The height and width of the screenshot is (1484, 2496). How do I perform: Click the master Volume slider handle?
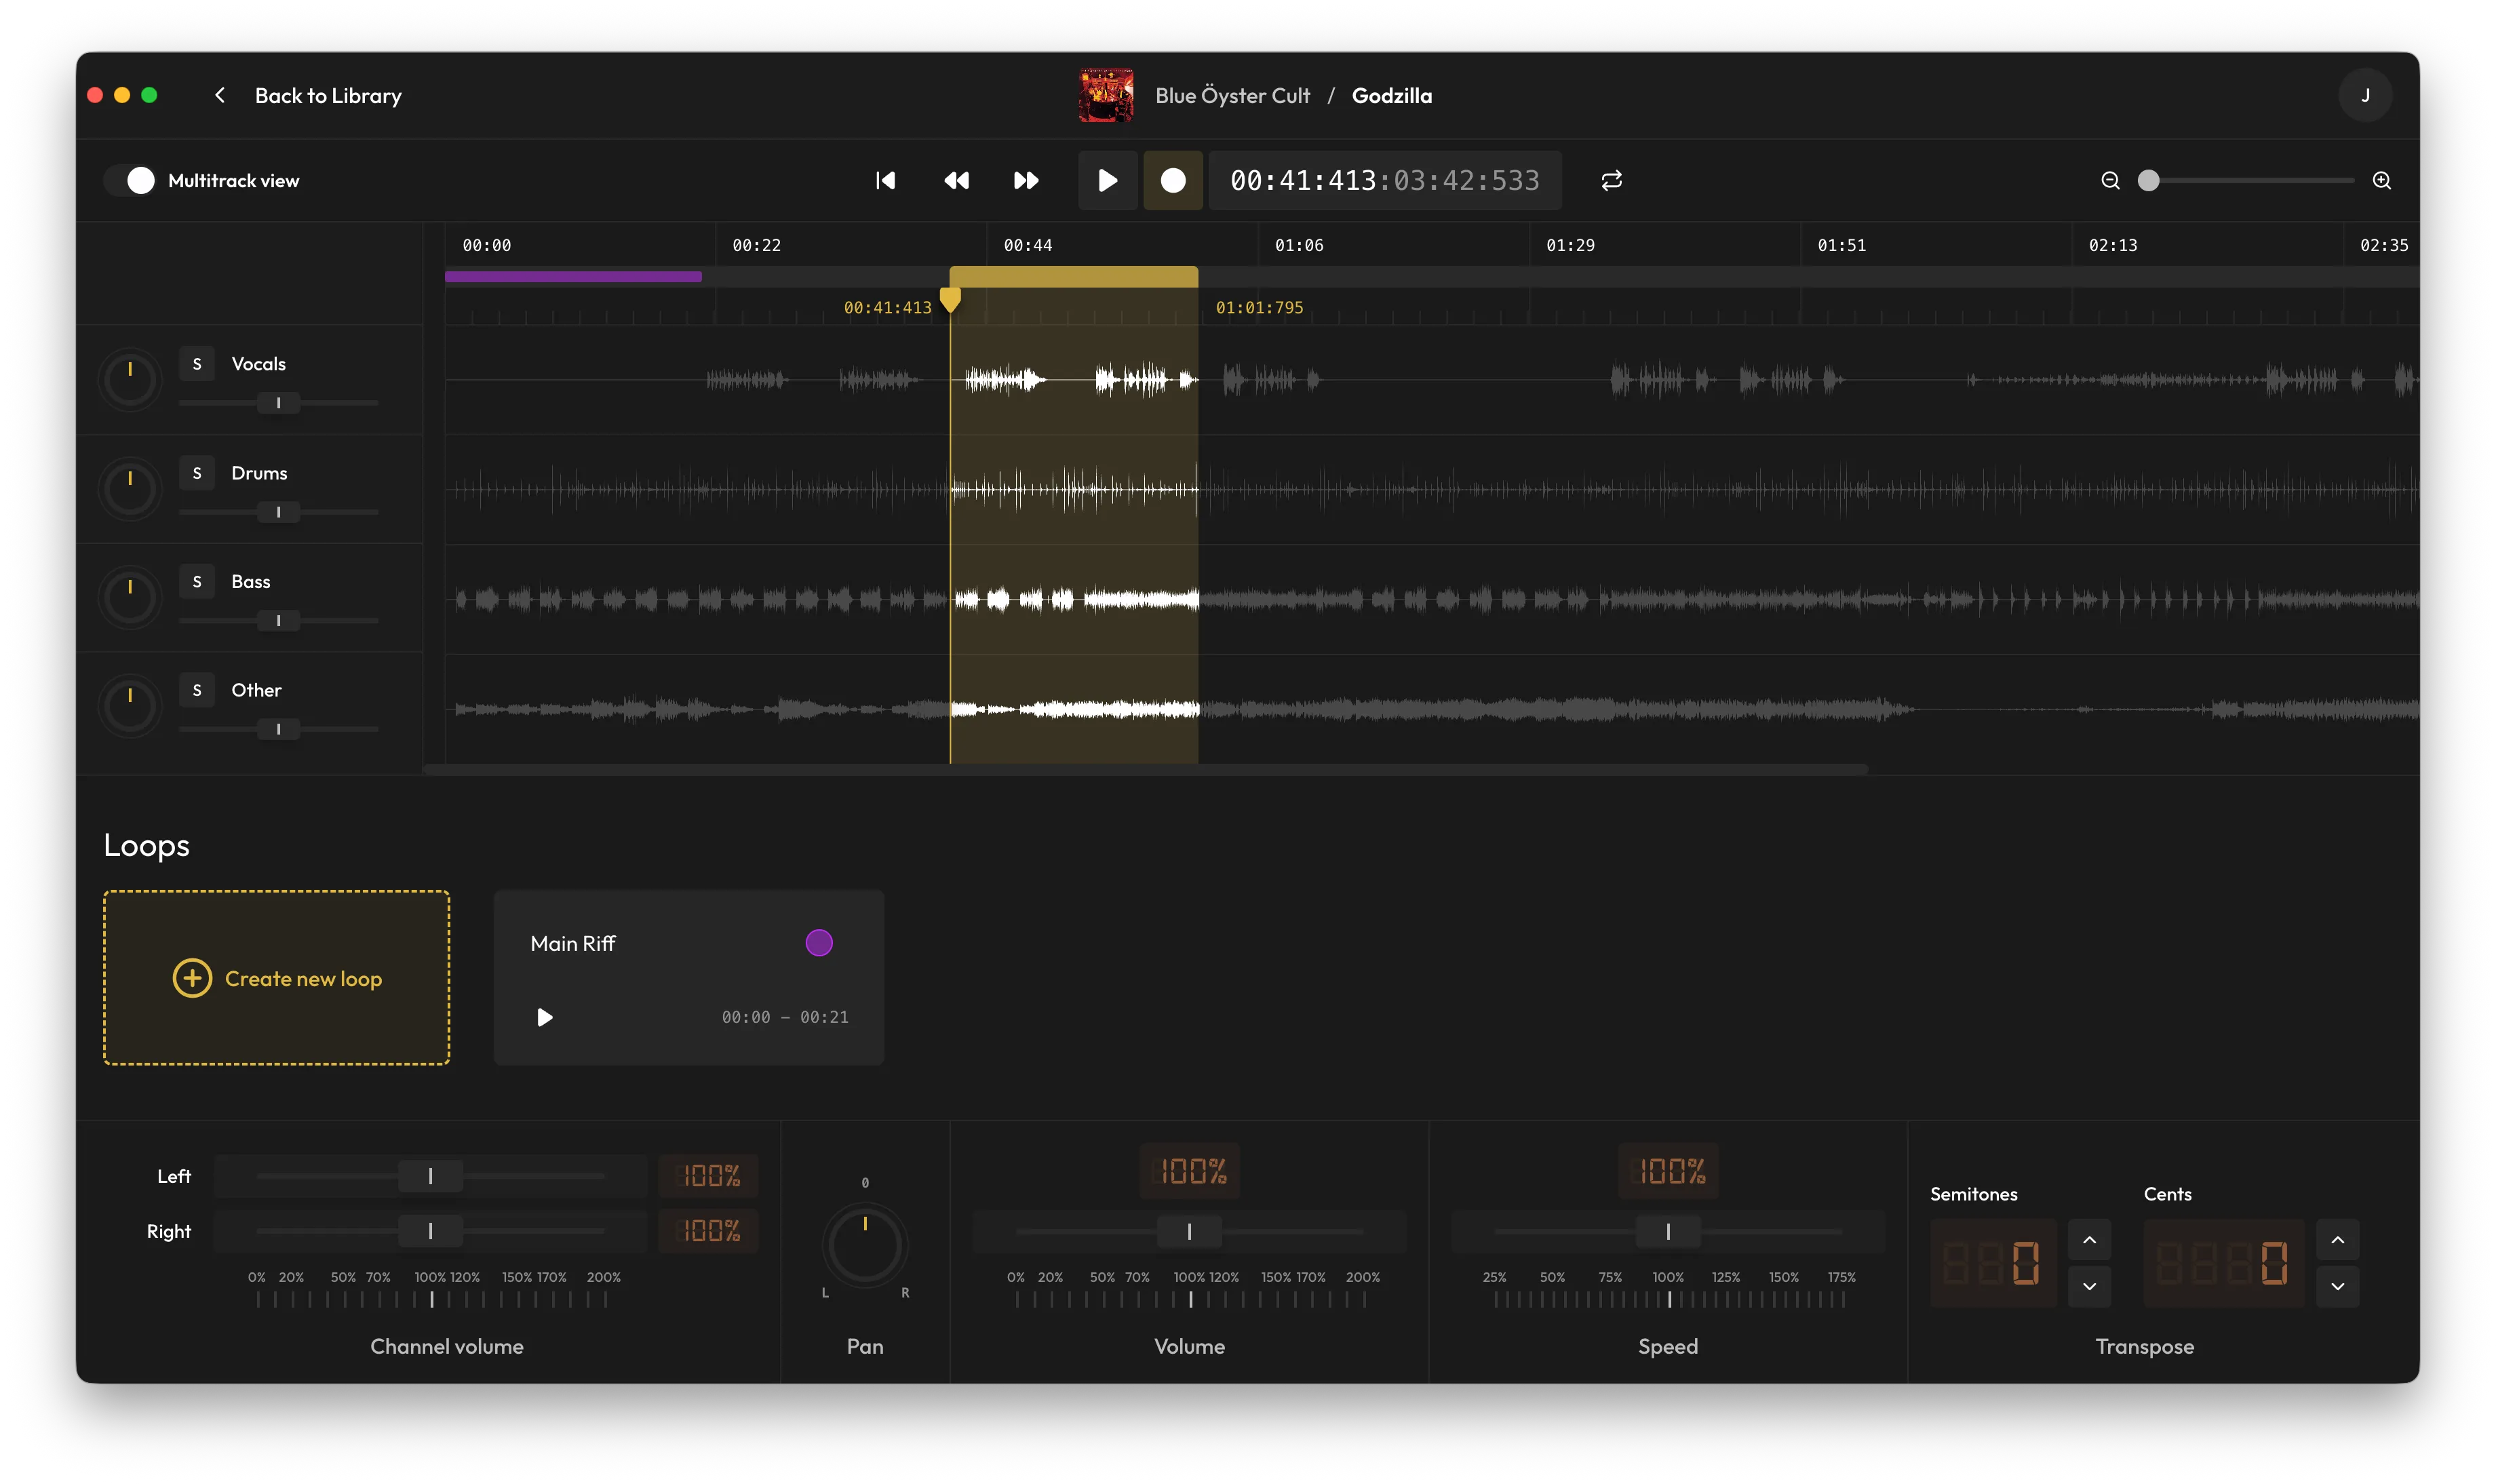pos(1189,1232)
